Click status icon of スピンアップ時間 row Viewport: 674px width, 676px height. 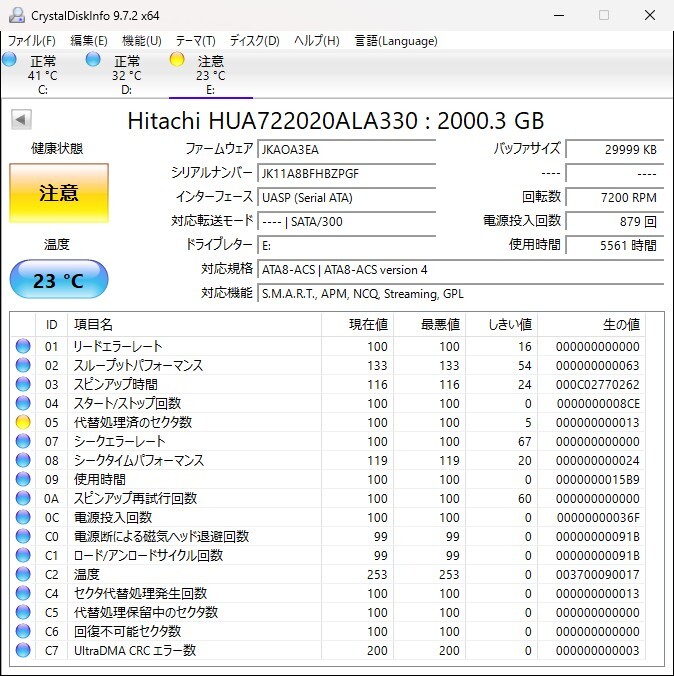point(23,384)
